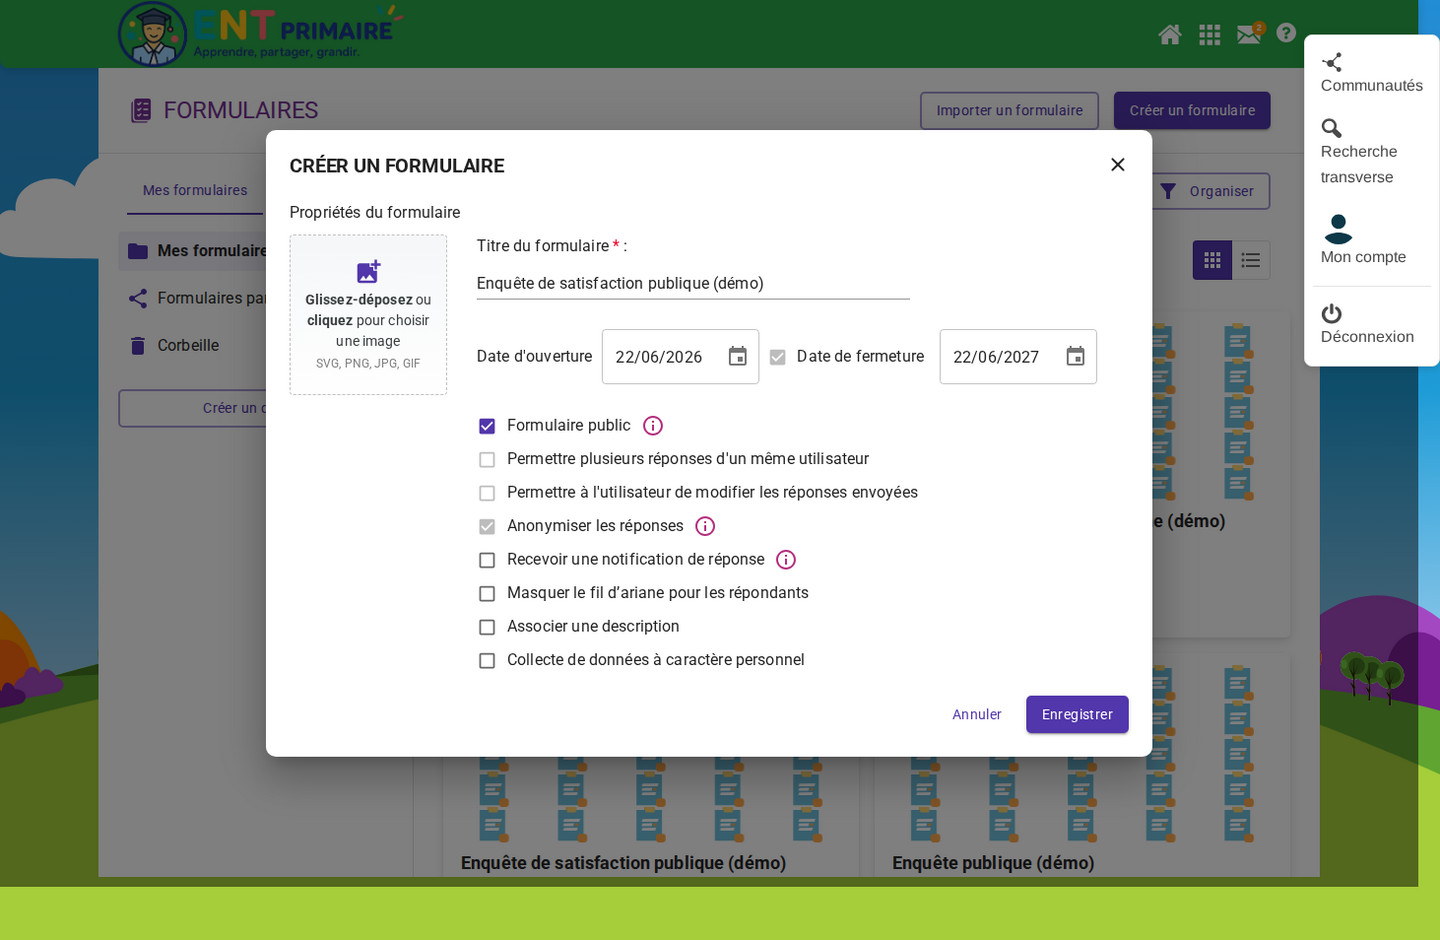
Task: Show info about response notification
Action: 786,560
